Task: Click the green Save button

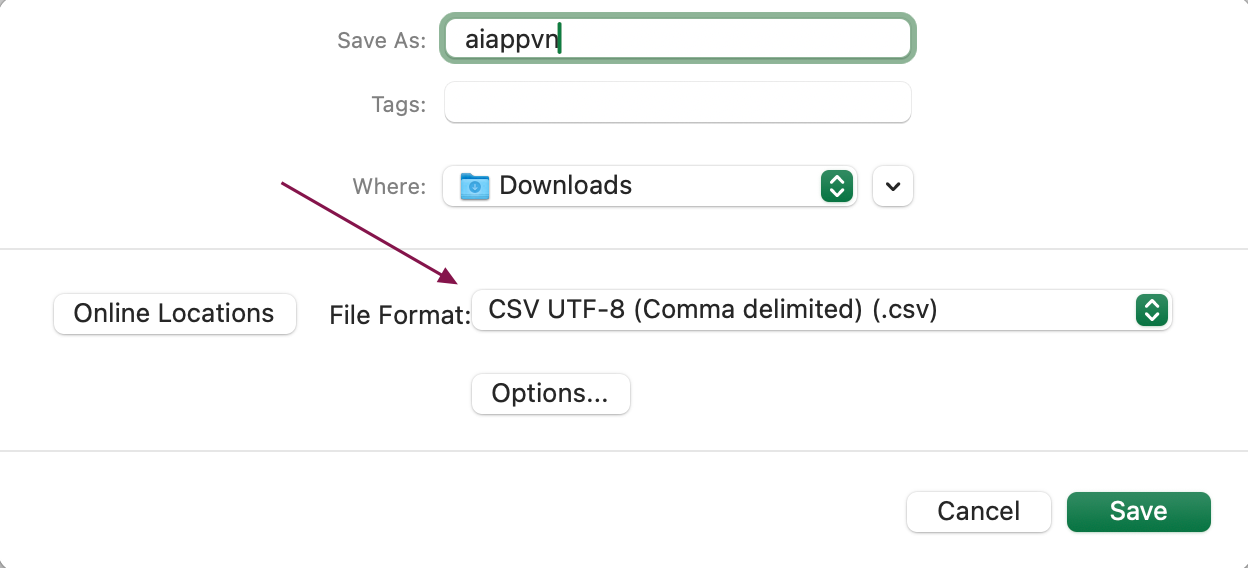Action: tap(1138, 511)
